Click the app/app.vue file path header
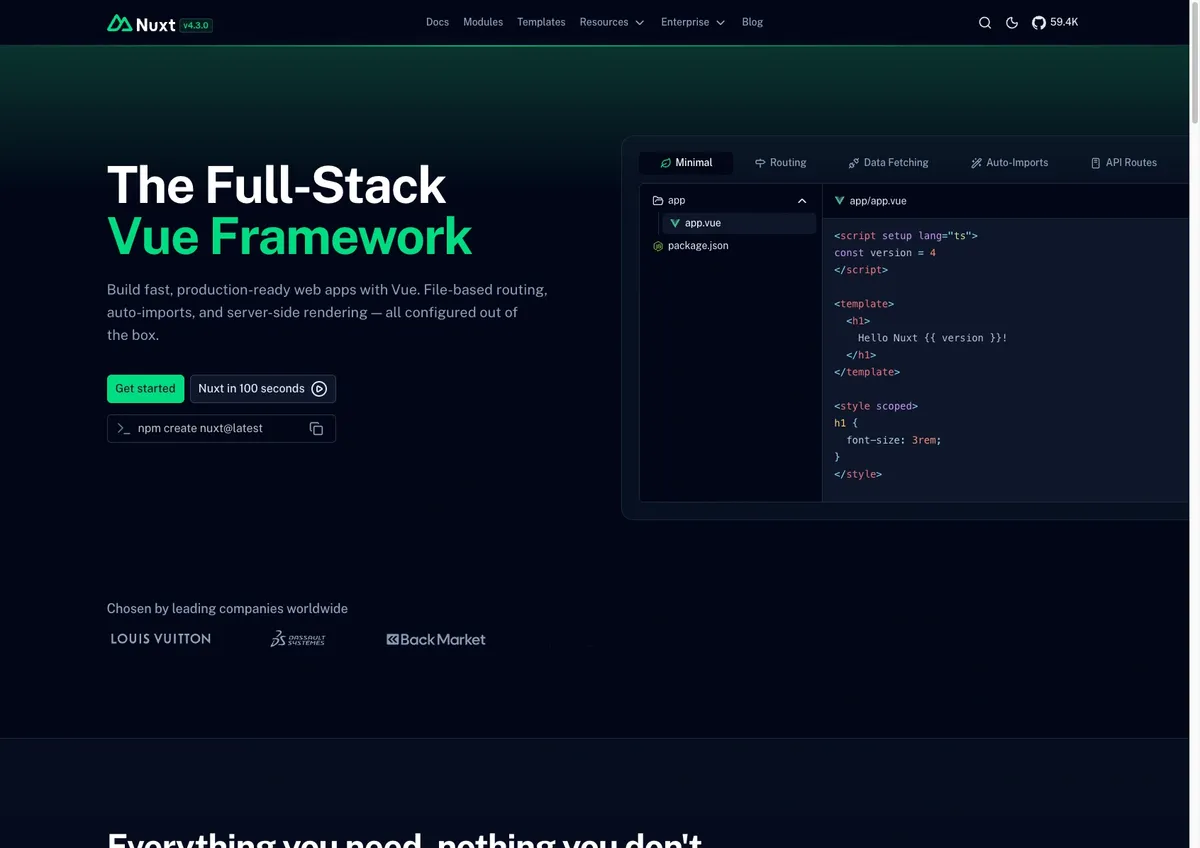 click(877, 201)
